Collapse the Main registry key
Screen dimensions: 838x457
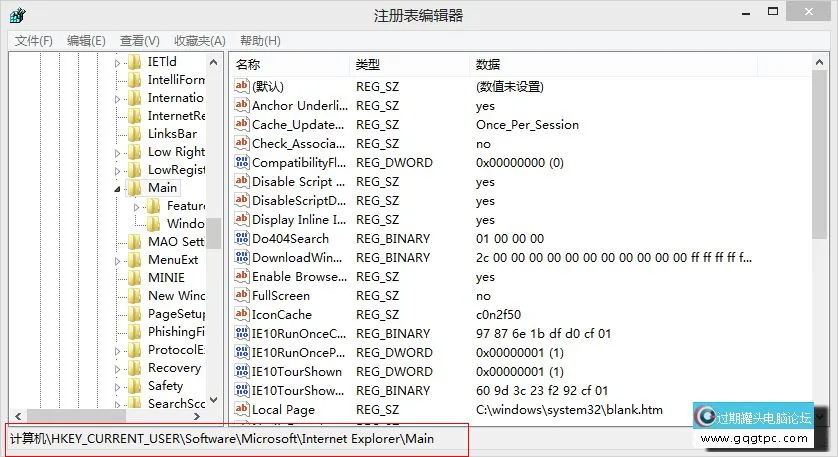click(x=117, y=188)
